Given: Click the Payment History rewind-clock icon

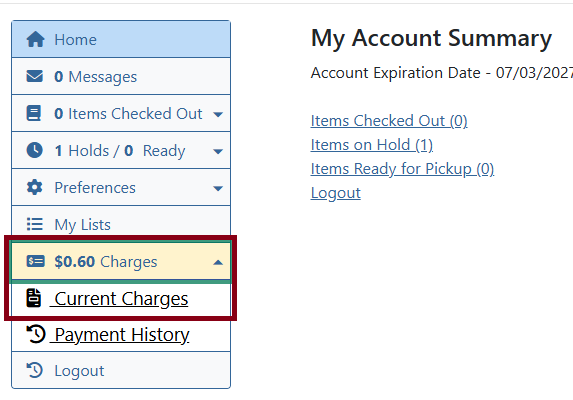Looking at the screenshot, I should 35,334.
